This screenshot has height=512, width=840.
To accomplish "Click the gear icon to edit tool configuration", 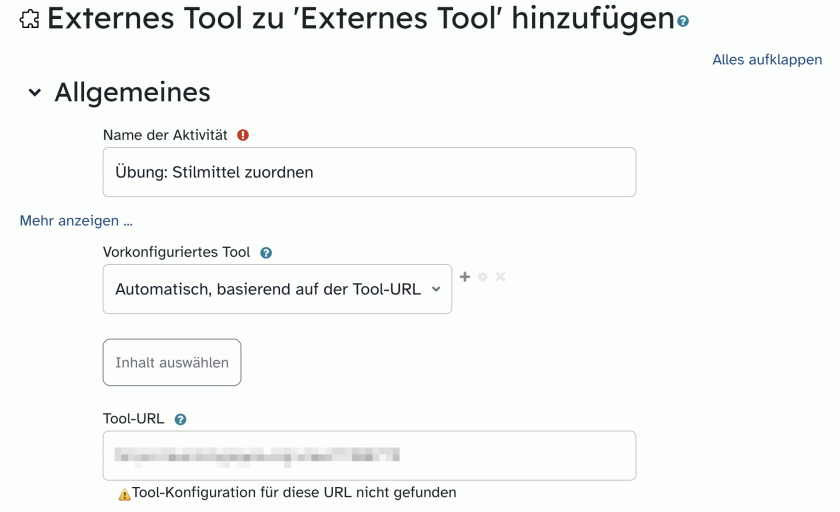I will click(483, 277).
